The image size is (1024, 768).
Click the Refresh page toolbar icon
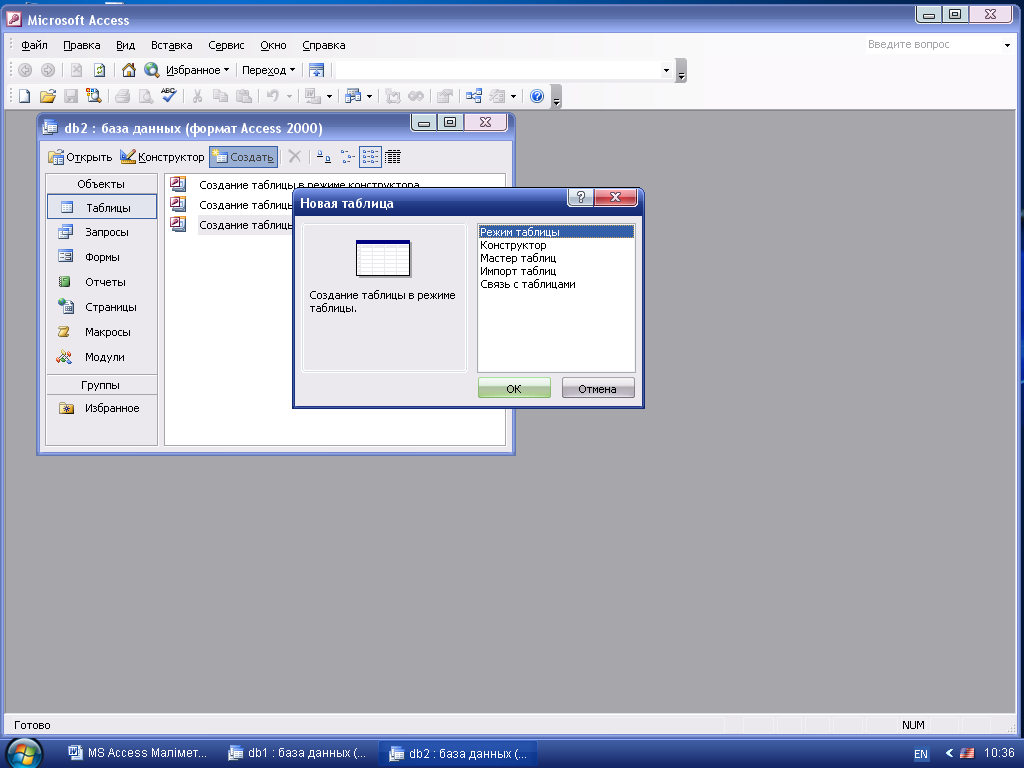point(99,70)
